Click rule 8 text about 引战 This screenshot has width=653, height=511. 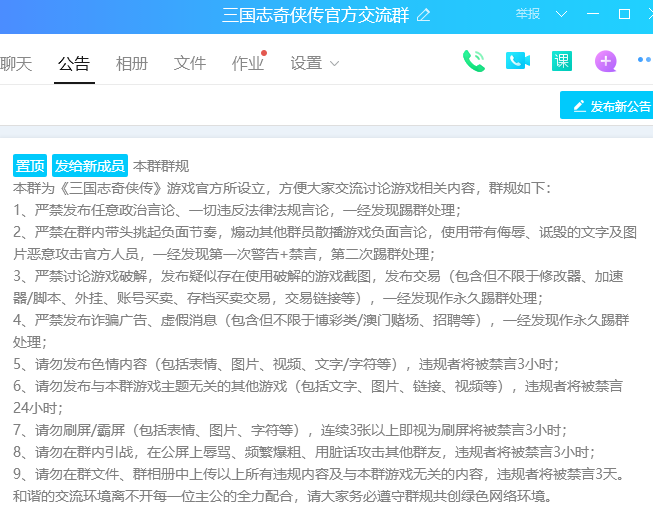304,452
